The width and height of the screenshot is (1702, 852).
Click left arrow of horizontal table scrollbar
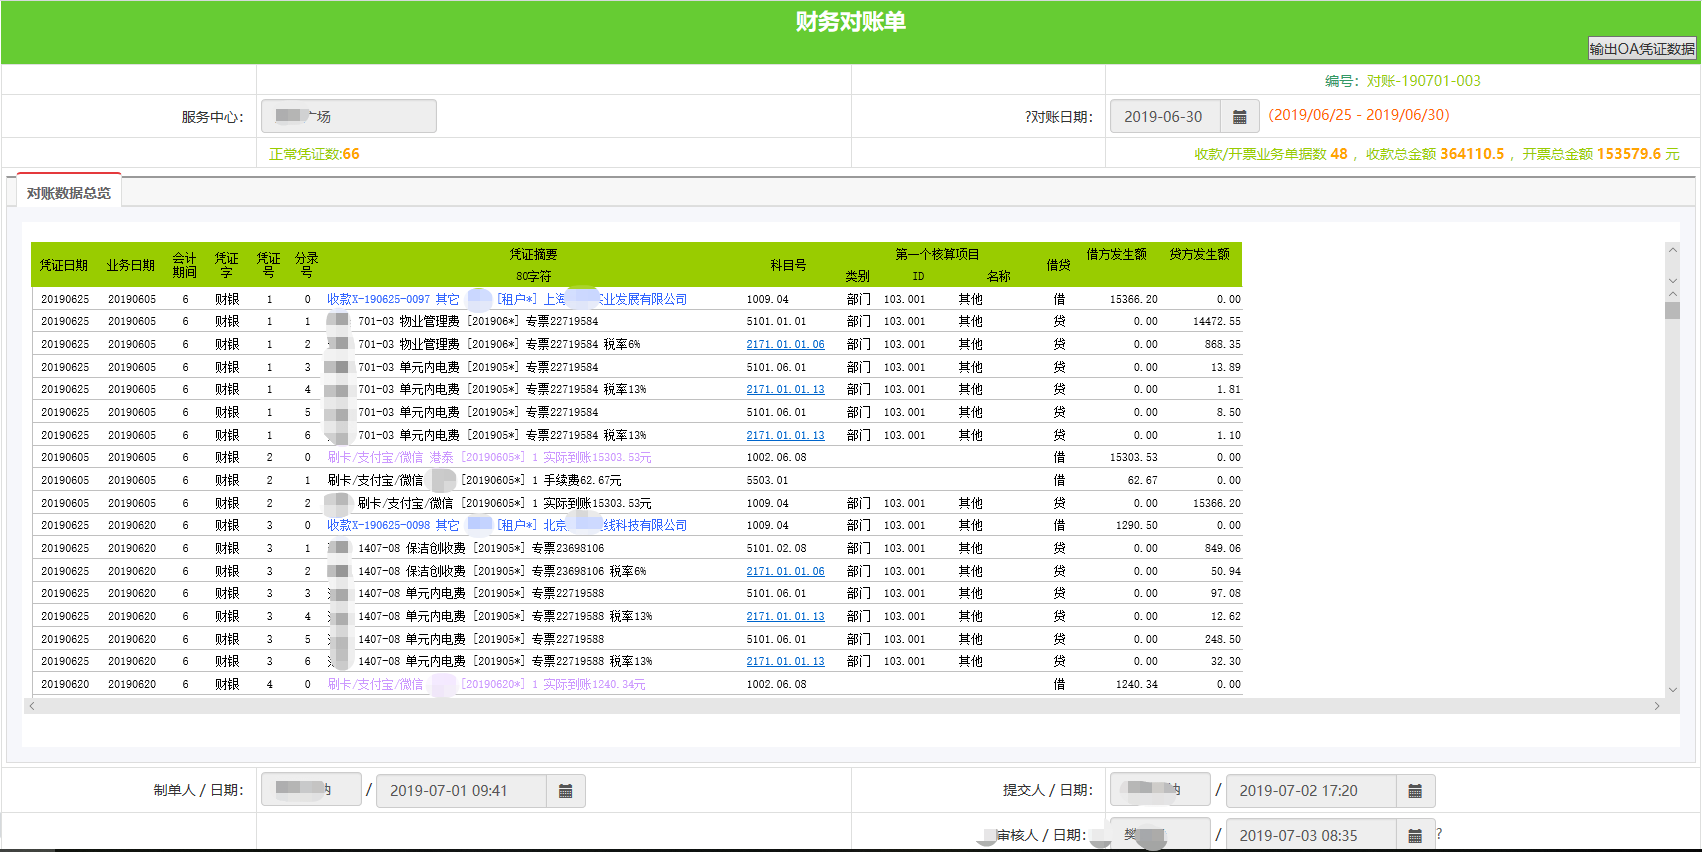tap(32, 706)
